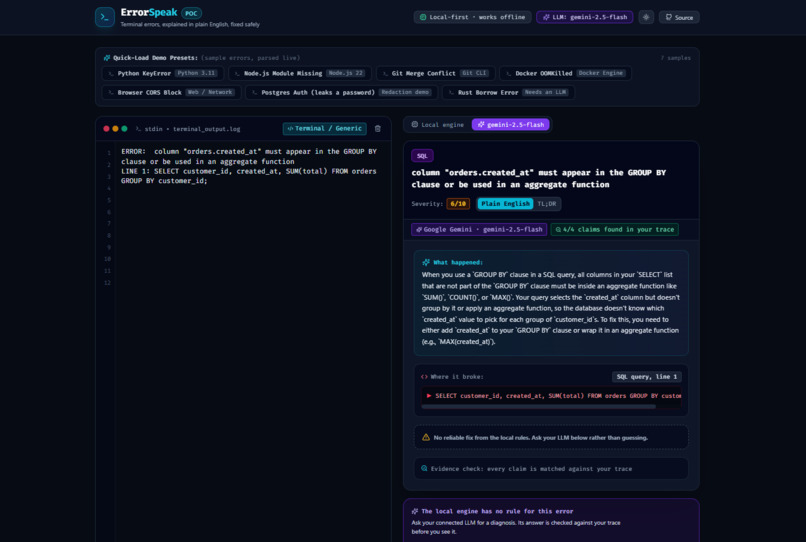Click the POC badge next to ErrorSpeak
The width and height of the screenshot is (806, 542).
(191, 13)
